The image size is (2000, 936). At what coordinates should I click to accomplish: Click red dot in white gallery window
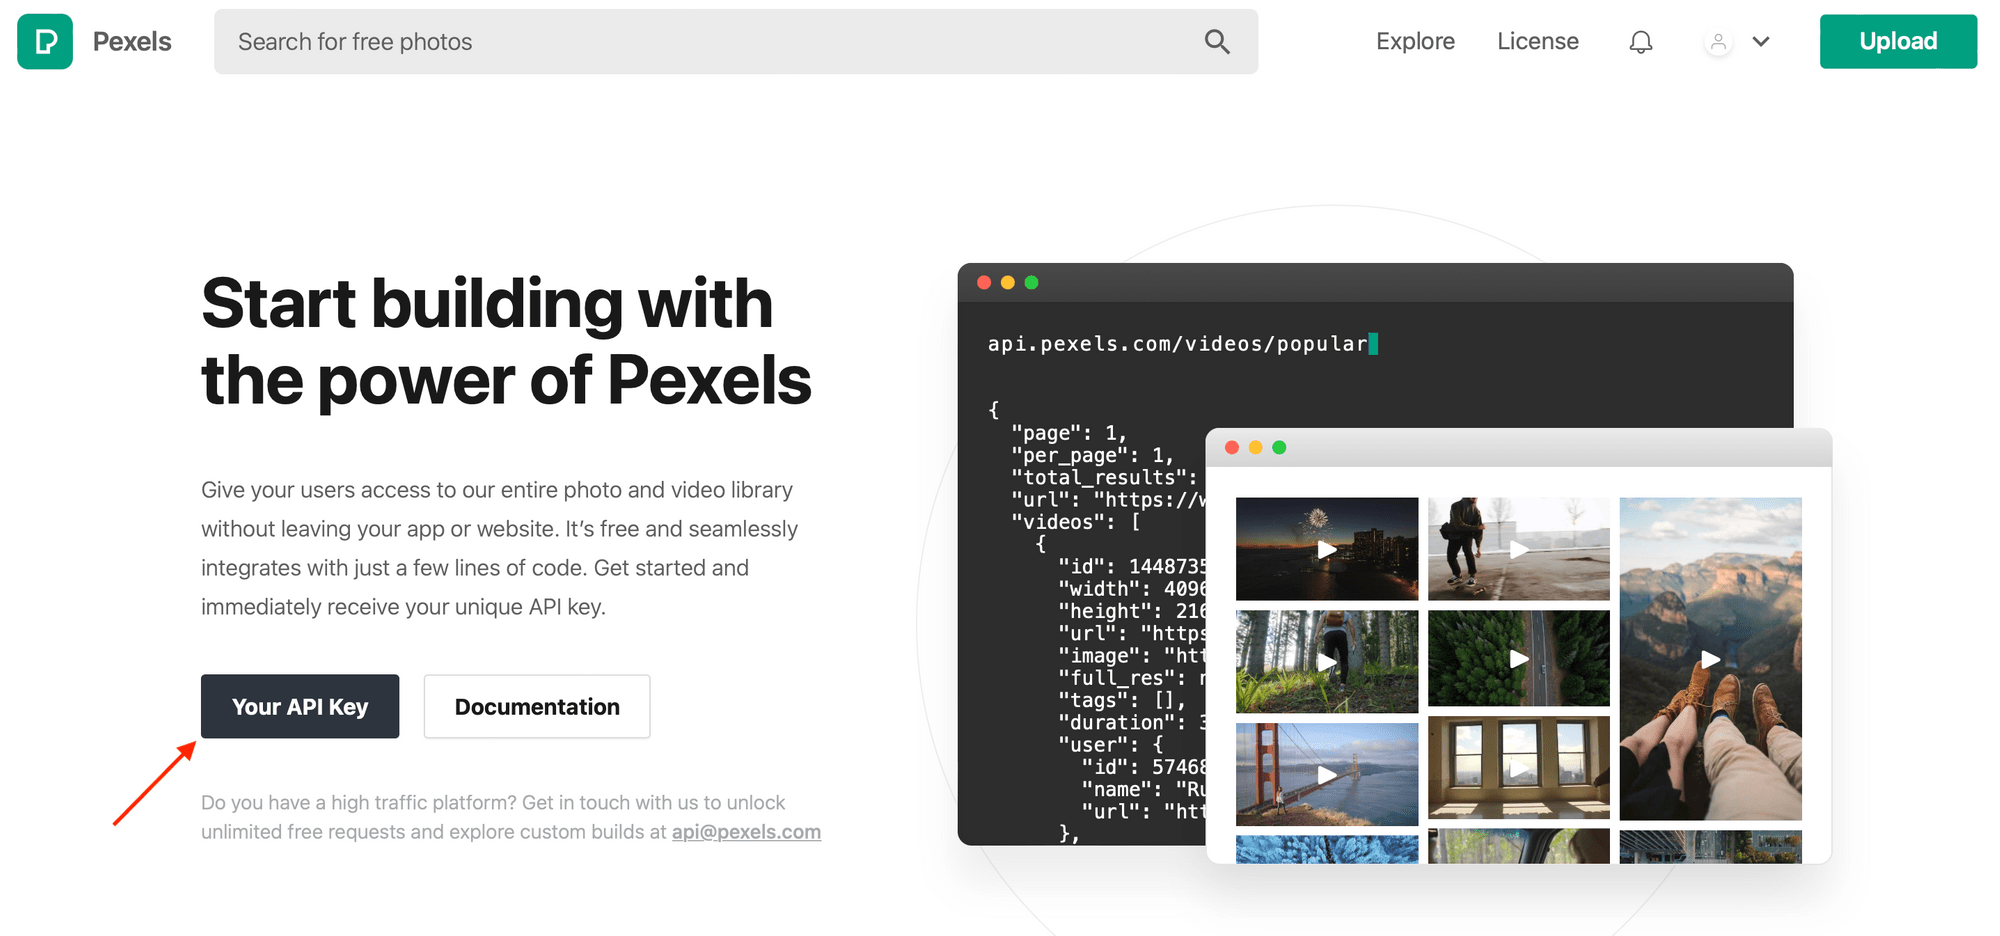[x=1232, y=447]
